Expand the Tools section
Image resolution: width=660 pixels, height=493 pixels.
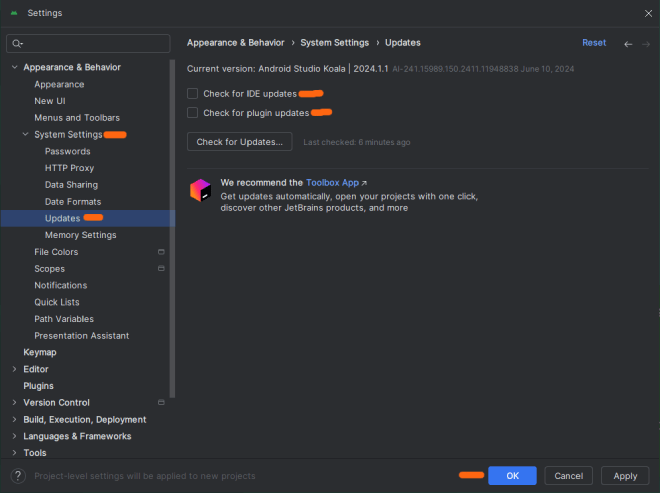pyautogui.click(x=14, y=453)
